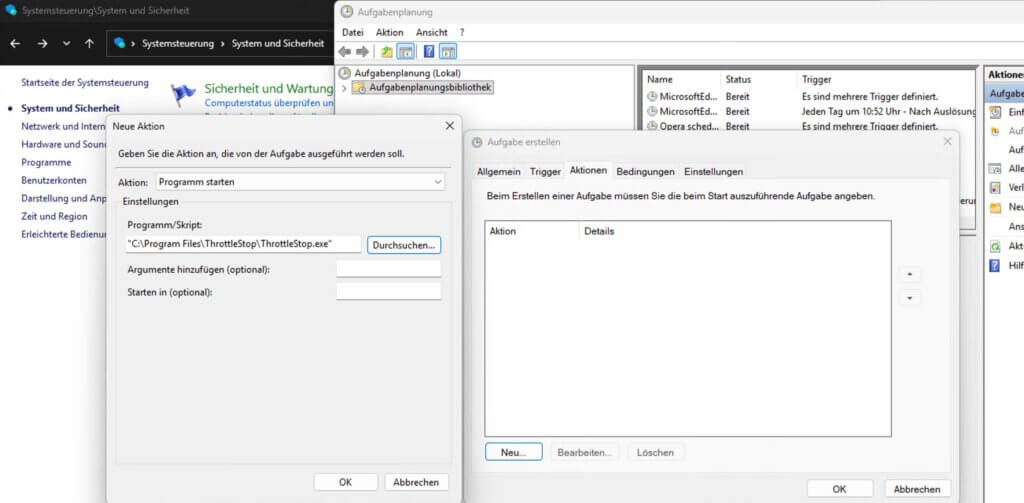1024x503 pixels.
Task: Click the icon beside the 'Verl' action
Action: (x=995, y=187)
